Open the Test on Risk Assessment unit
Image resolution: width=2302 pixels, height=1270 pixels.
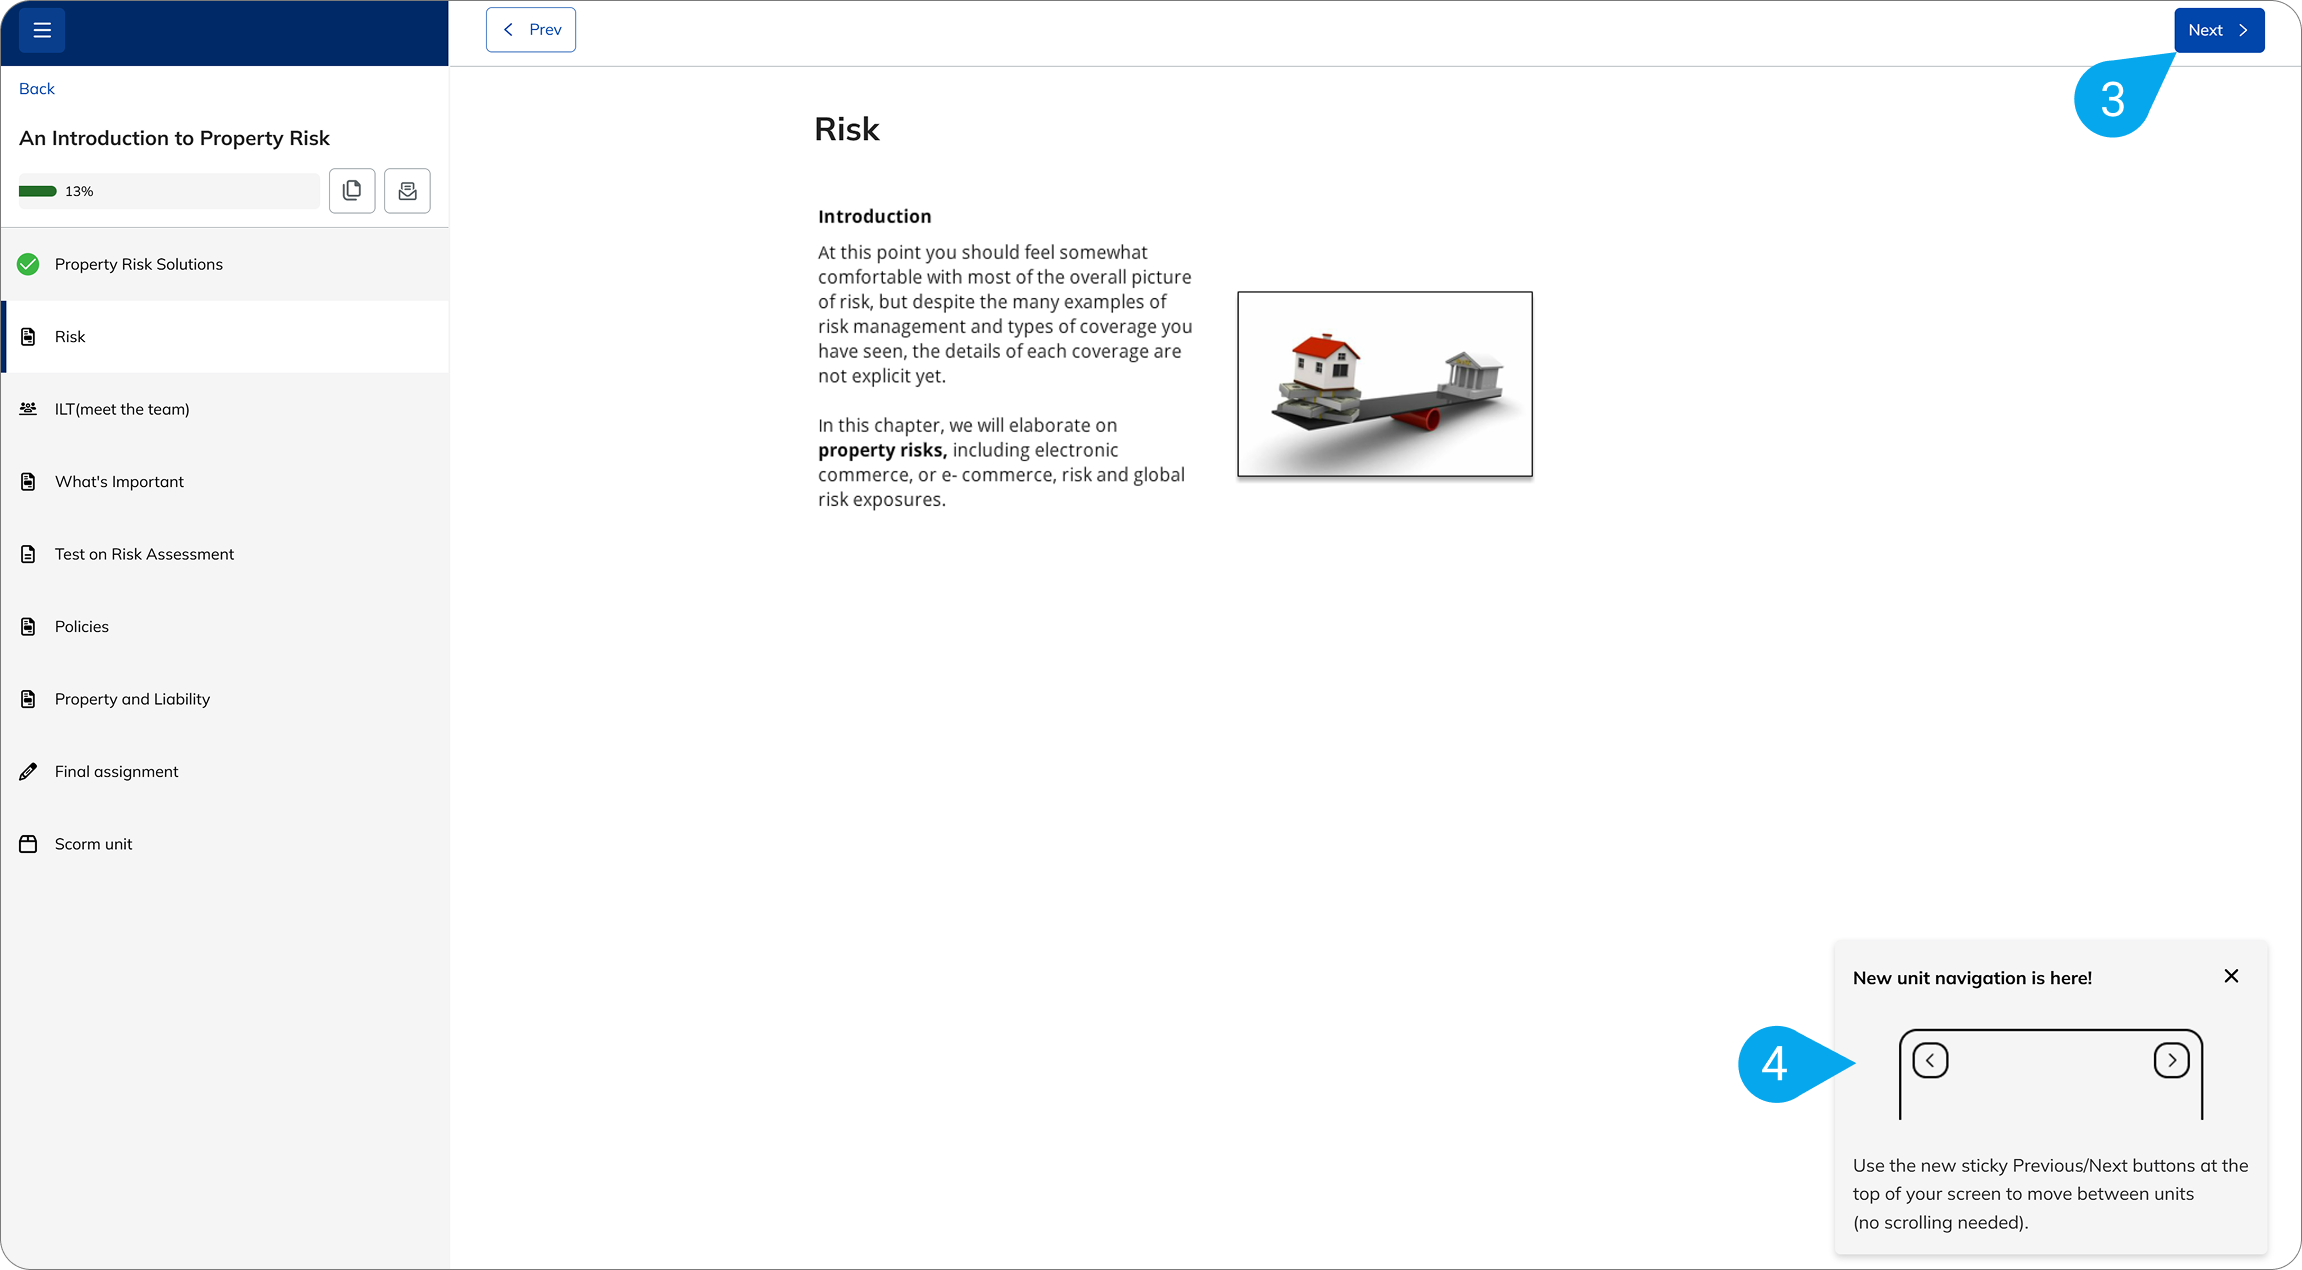[144, 553]
